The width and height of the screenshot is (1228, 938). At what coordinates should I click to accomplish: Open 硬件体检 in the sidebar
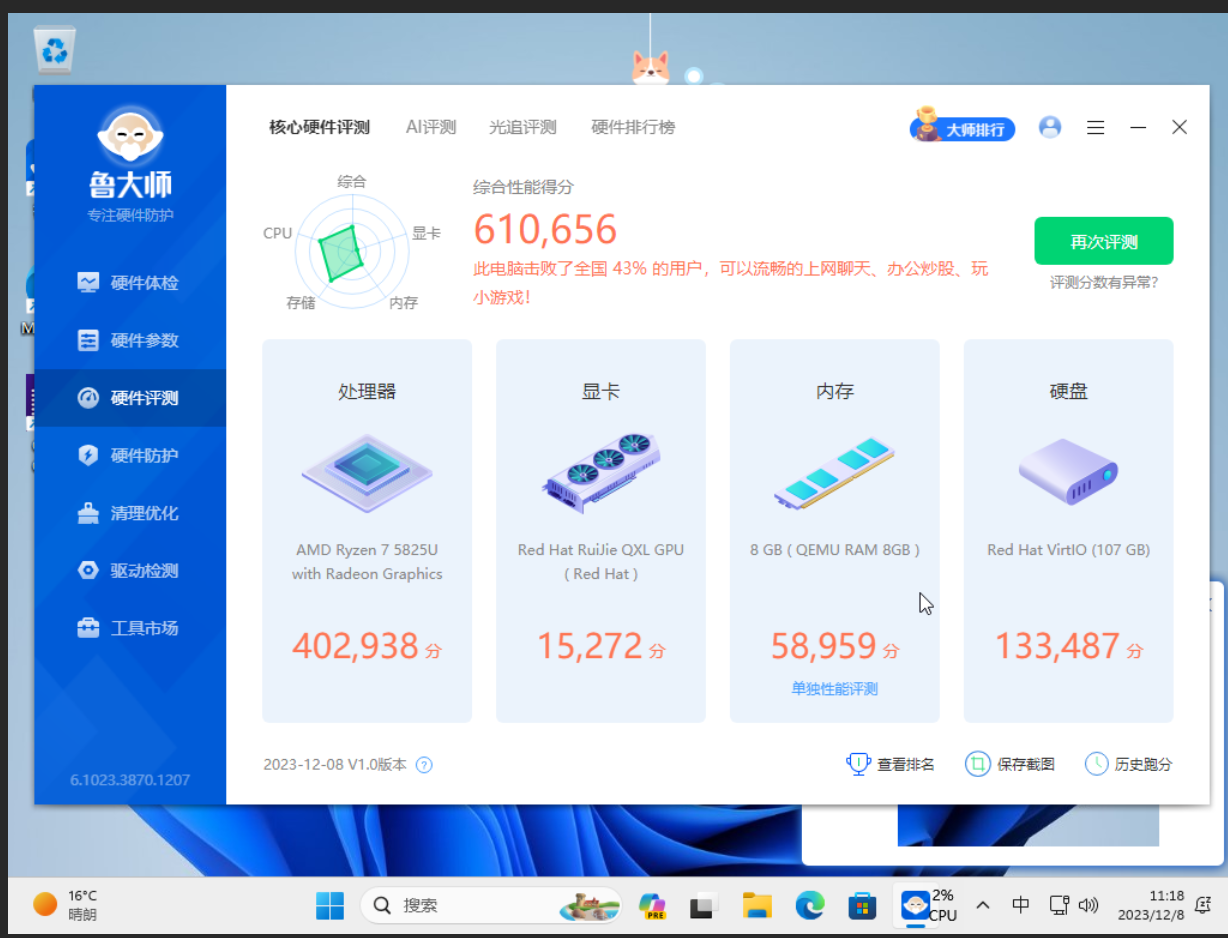point(130,283)
